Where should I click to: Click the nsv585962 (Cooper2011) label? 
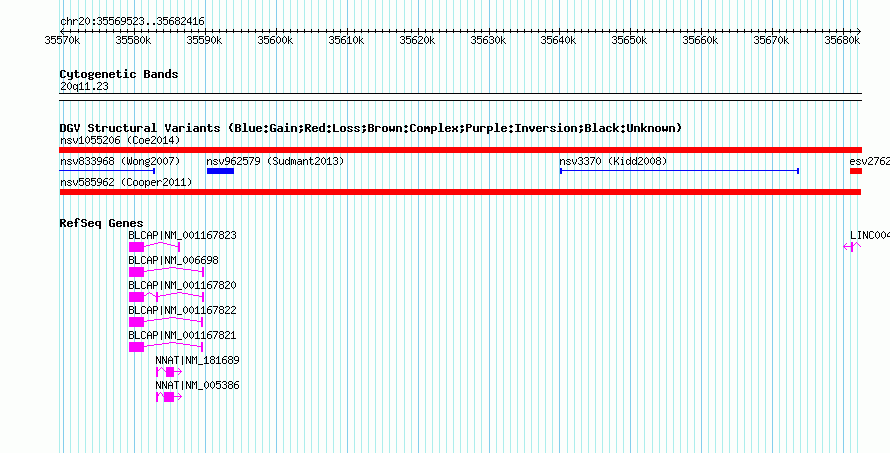coord(125,182)
